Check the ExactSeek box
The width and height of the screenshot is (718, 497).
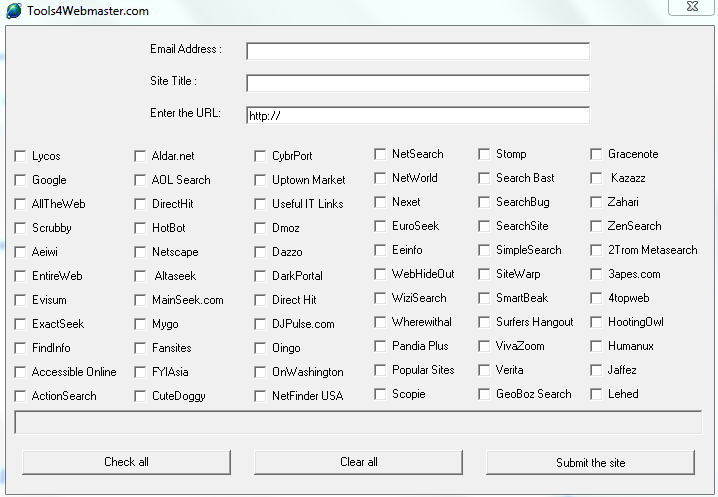pos(20,324)
